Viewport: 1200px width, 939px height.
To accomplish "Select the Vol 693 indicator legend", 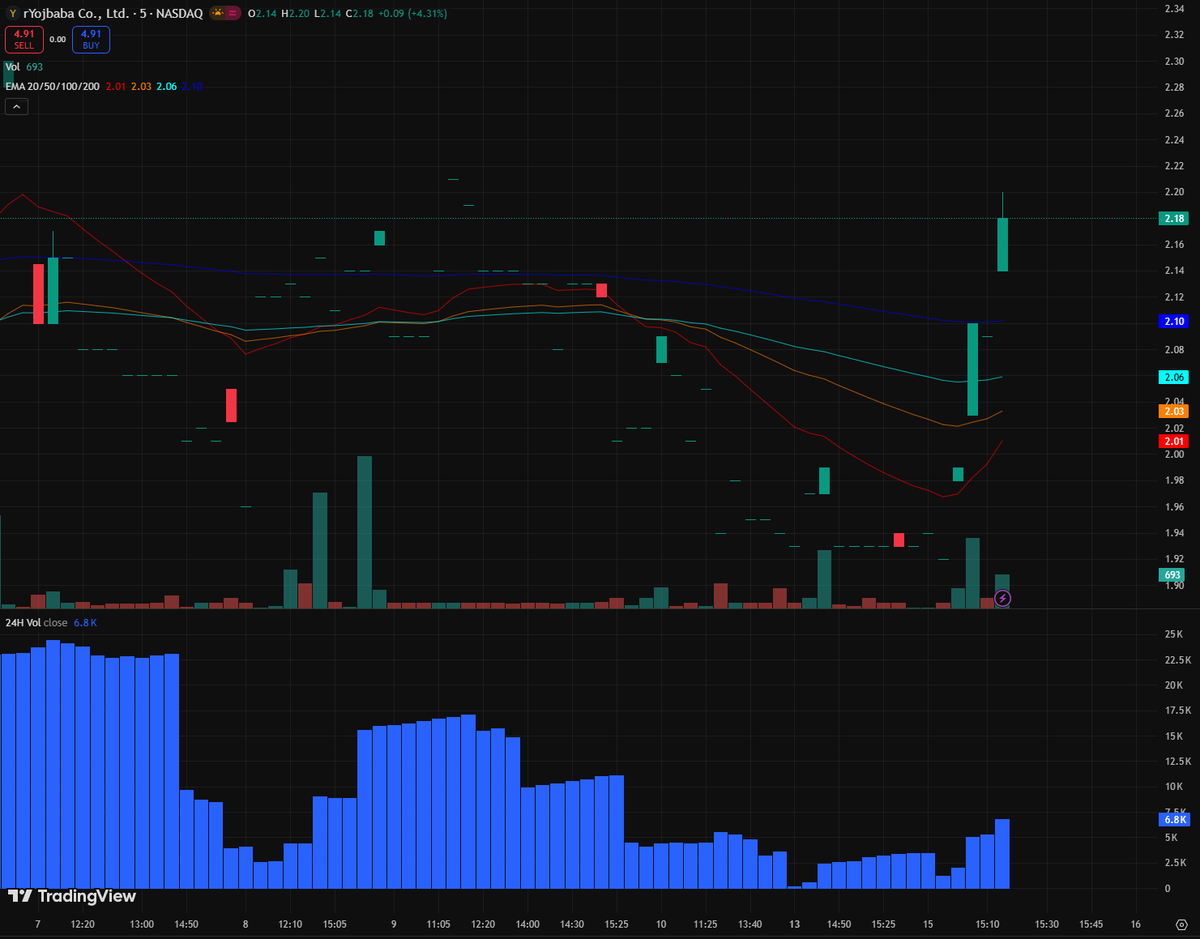I will pyautogui.click(x=23, y=67).
